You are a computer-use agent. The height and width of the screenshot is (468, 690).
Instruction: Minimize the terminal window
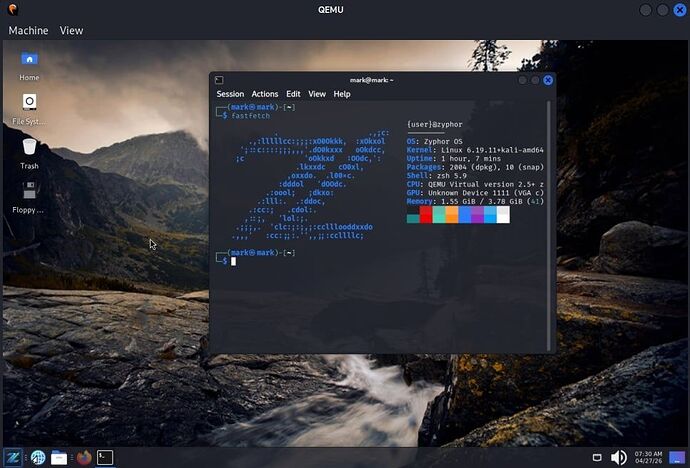click(522, 80)
